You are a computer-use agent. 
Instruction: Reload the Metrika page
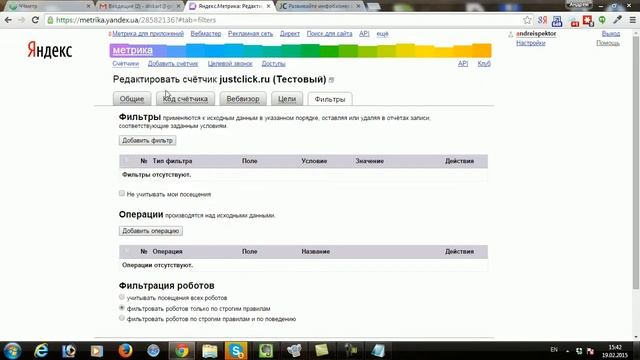35,20
